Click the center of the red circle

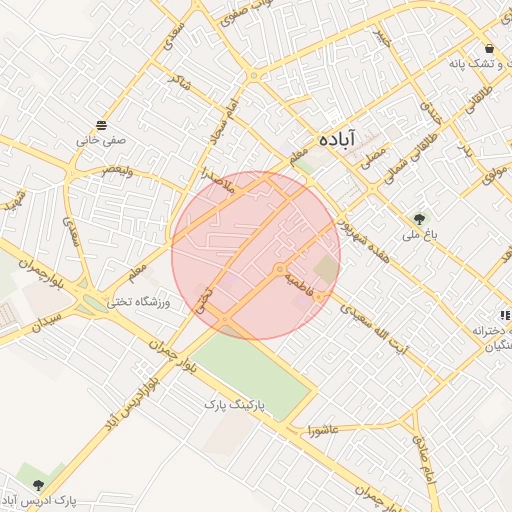click(256, 256)
